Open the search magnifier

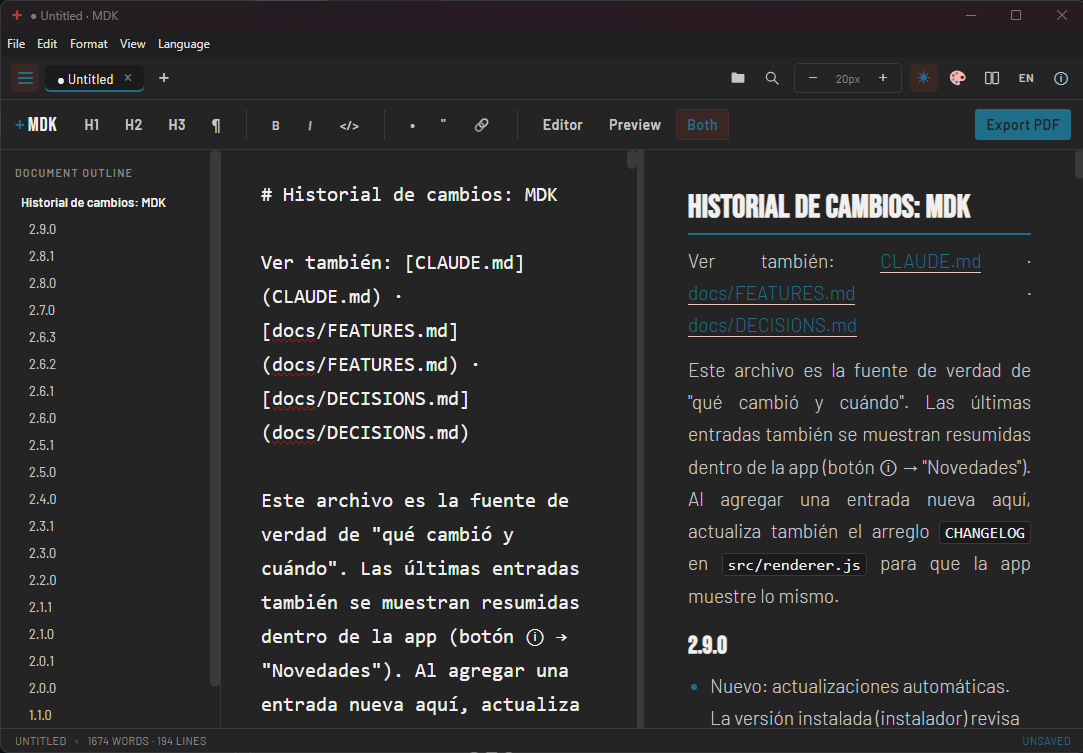772,78
